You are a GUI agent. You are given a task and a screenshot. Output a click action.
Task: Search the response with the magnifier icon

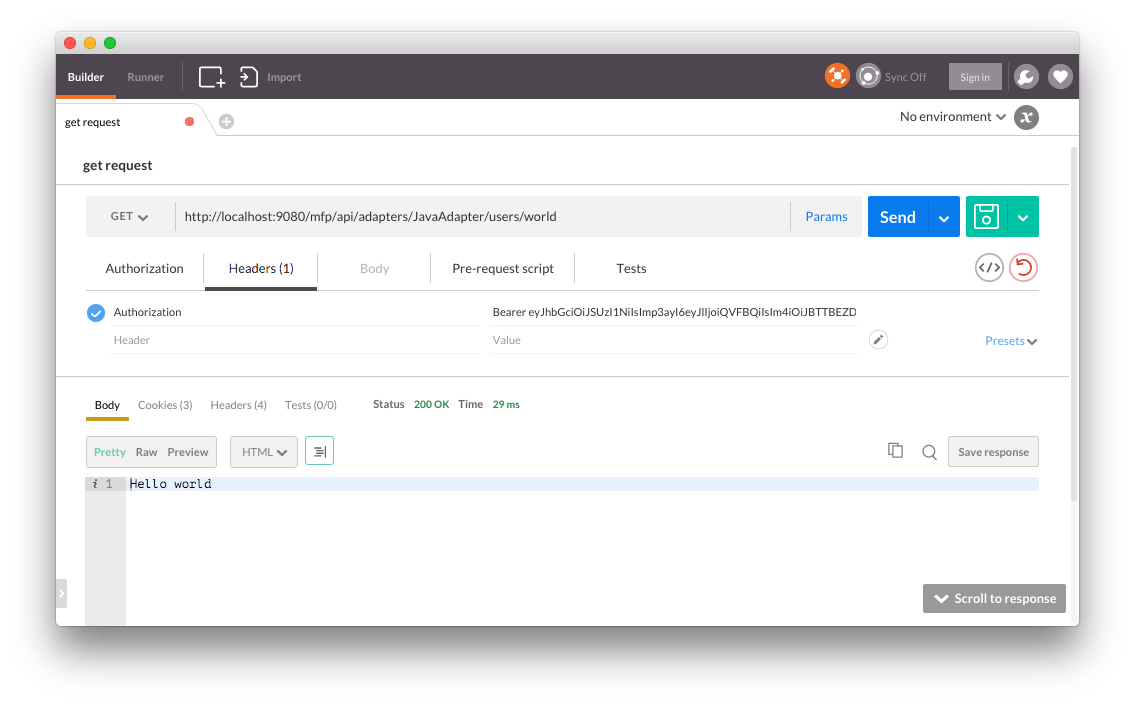929,452
